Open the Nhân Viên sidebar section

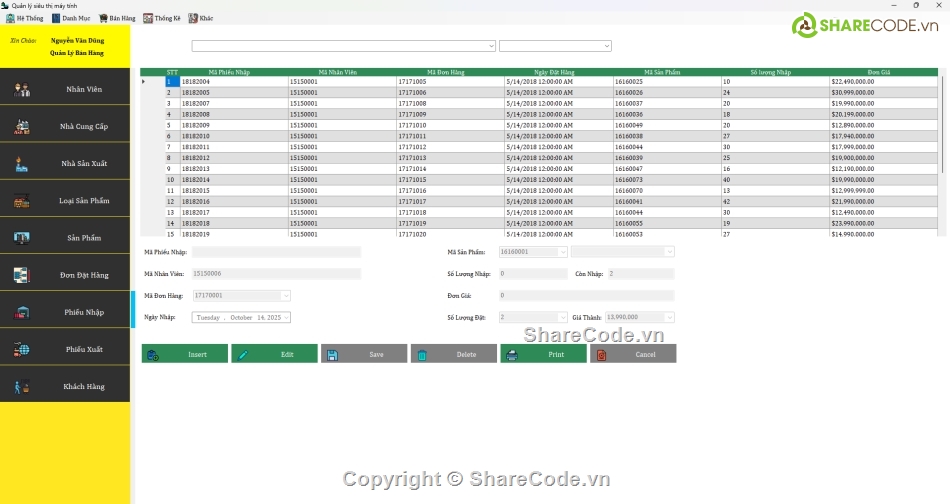[x=65, y=90]
